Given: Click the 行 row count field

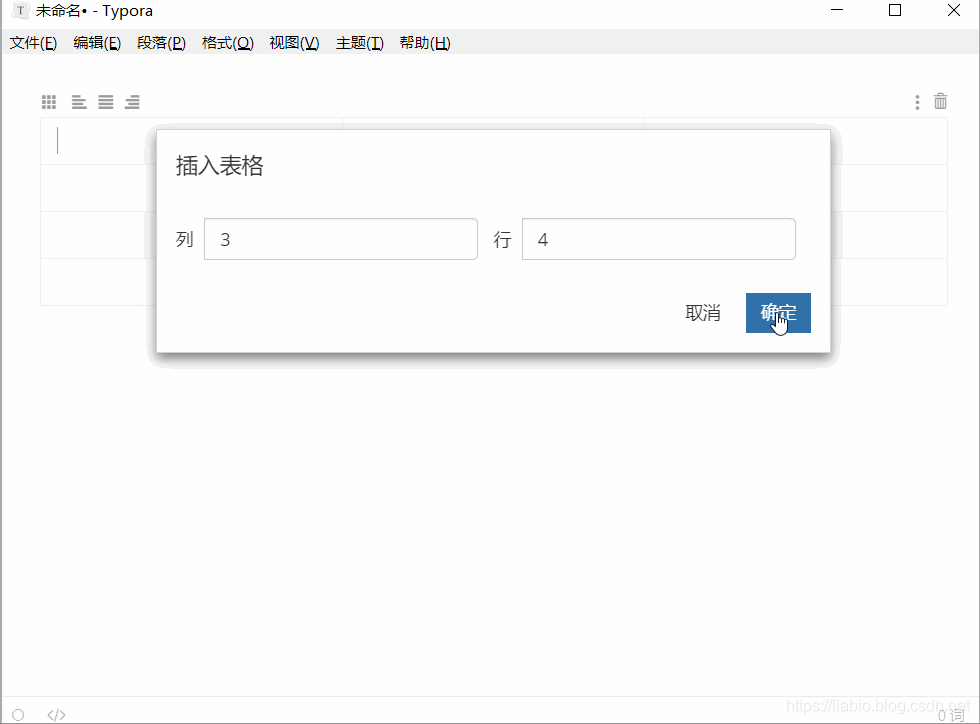Looking at the screenshot, I should (x=658, y=239).
